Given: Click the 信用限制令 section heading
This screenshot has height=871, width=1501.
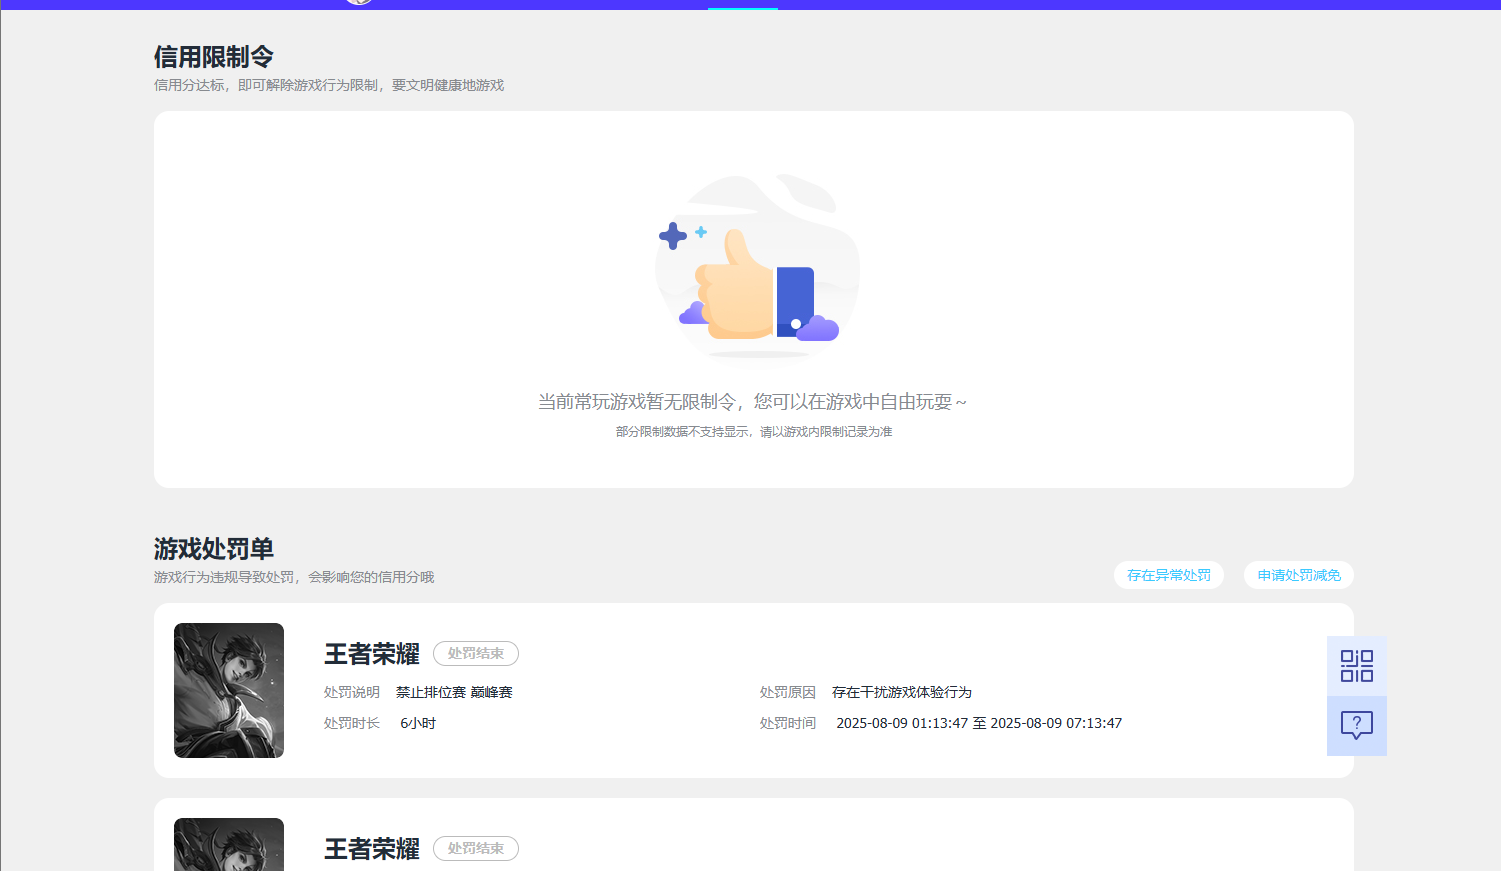Looking at the screenshot, I should point(211,56).
